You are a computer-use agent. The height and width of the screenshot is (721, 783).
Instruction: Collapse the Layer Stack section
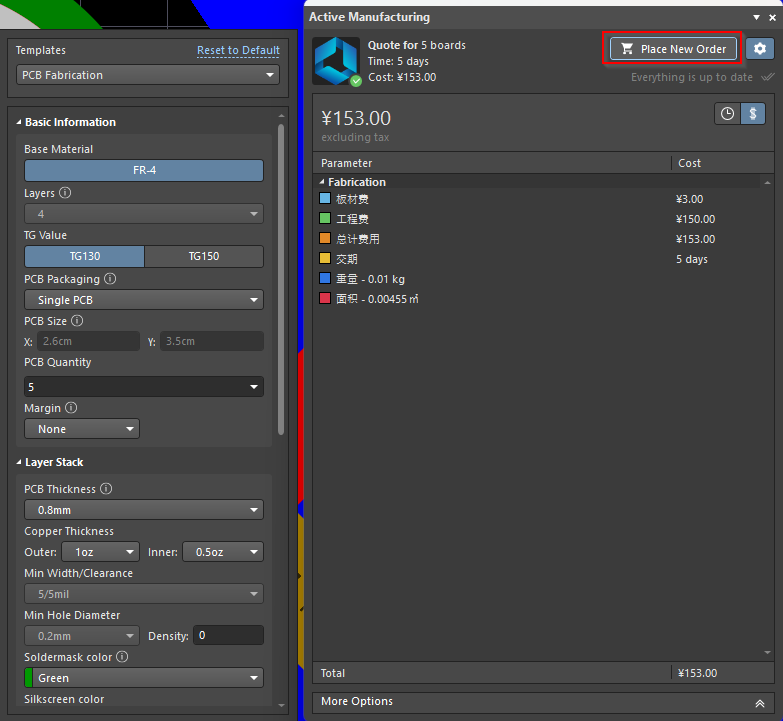click(x=19, y=462)
